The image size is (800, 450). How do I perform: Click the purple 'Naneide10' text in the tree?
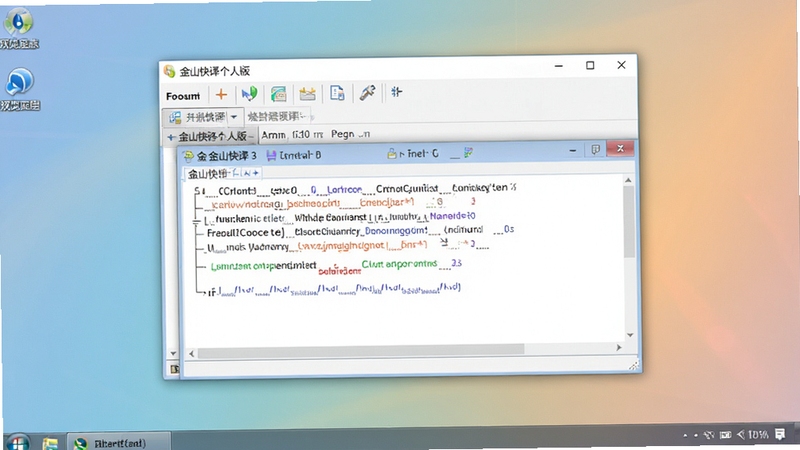pyautogui.click(x=452, y=216)
